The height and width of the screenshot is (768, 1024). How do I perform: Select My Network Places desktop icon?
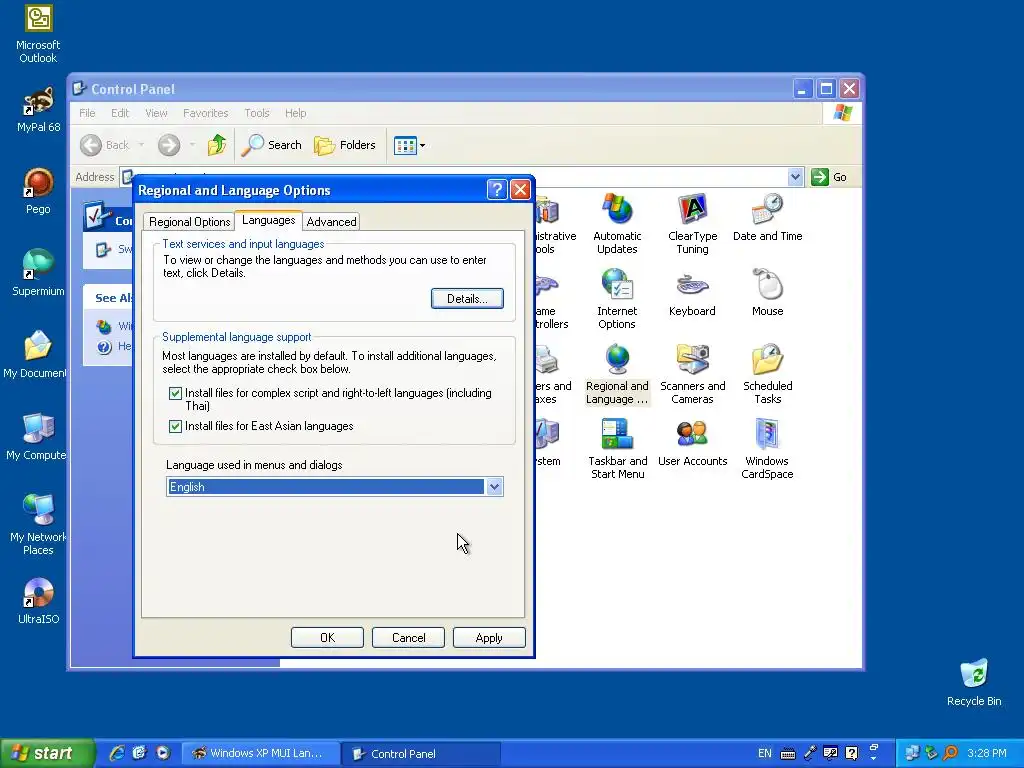click(38, 525)
